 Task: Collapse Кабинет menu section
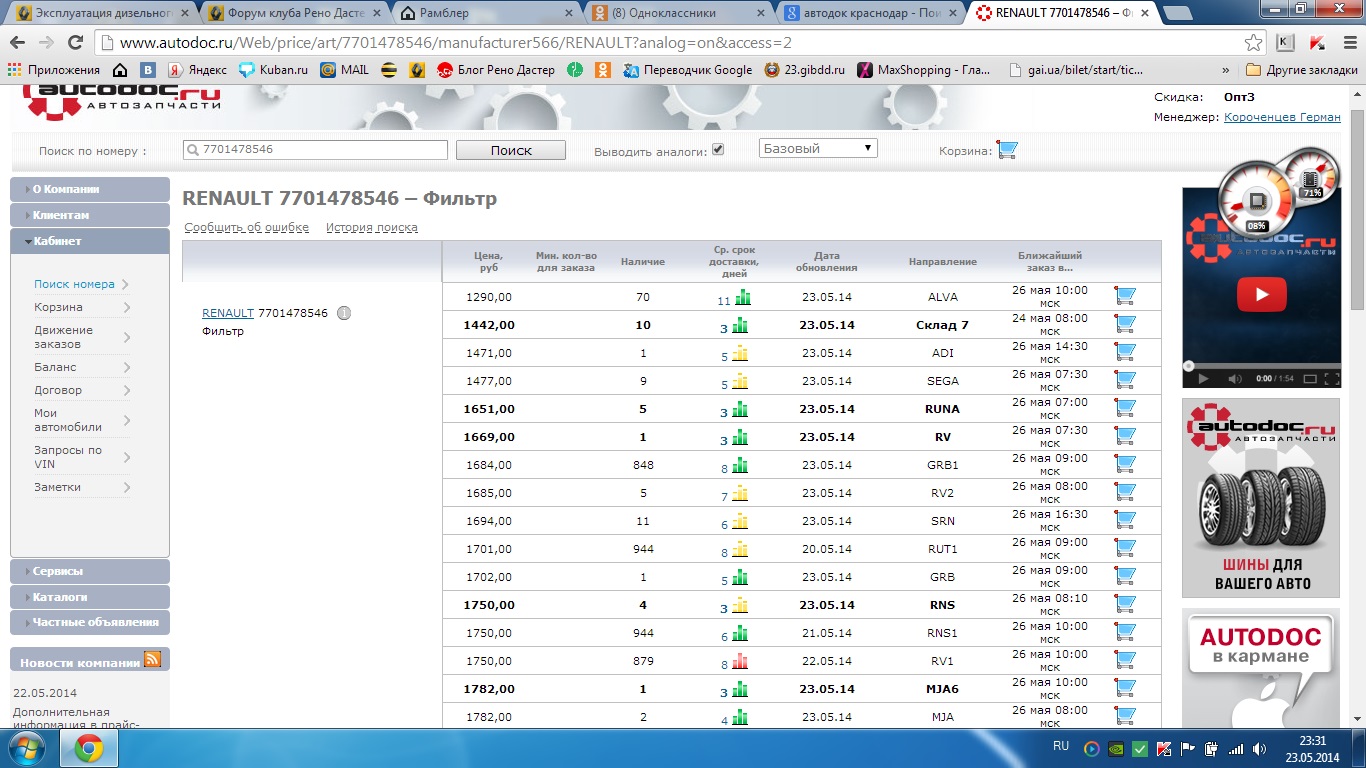coord(90,241)
